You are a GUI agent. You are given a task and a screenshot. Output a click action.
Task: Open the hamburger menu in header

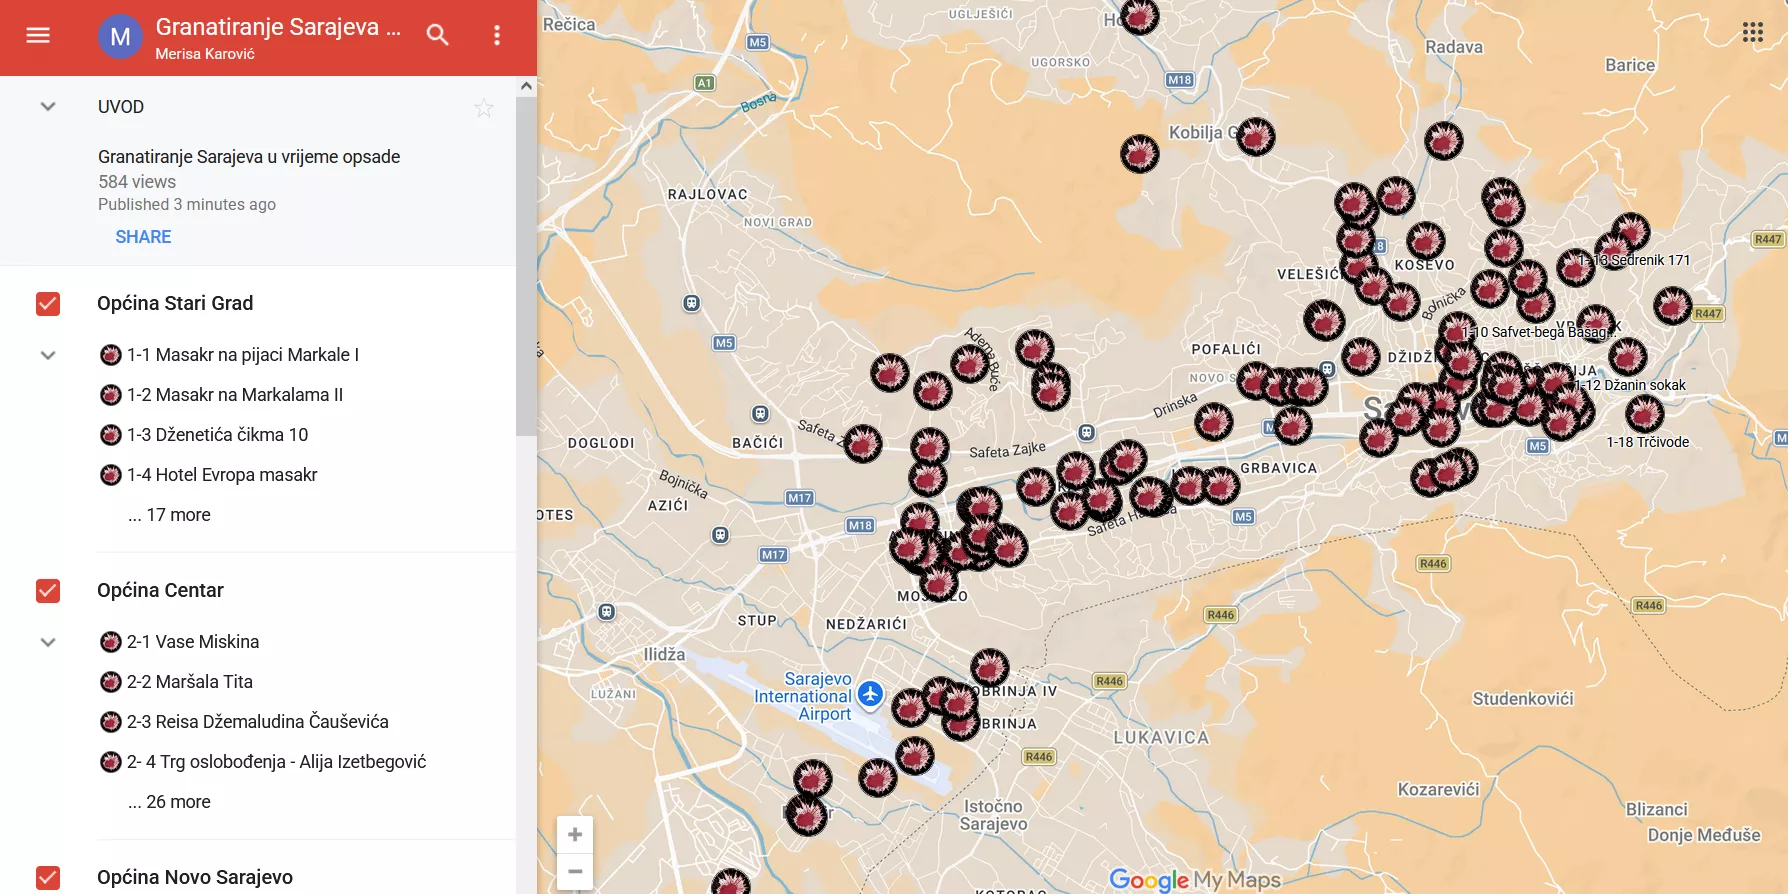(x=38, y=36)
